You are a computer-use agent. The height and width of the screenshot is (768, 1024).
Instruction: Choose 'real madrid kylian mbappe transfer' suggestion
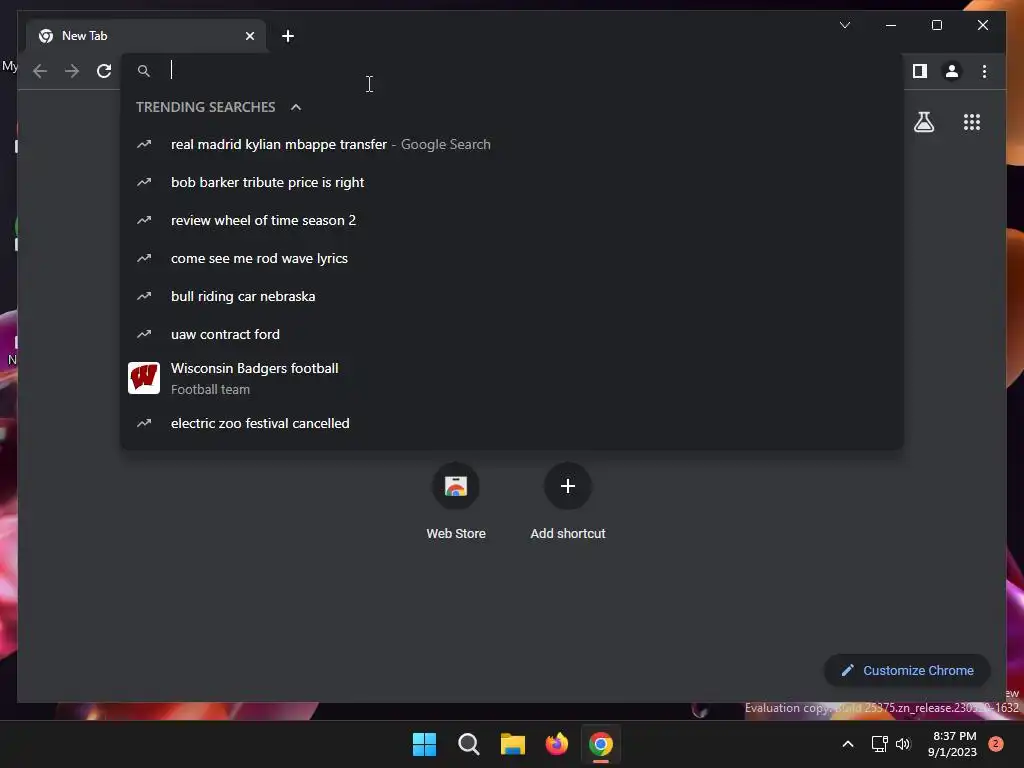512,144
